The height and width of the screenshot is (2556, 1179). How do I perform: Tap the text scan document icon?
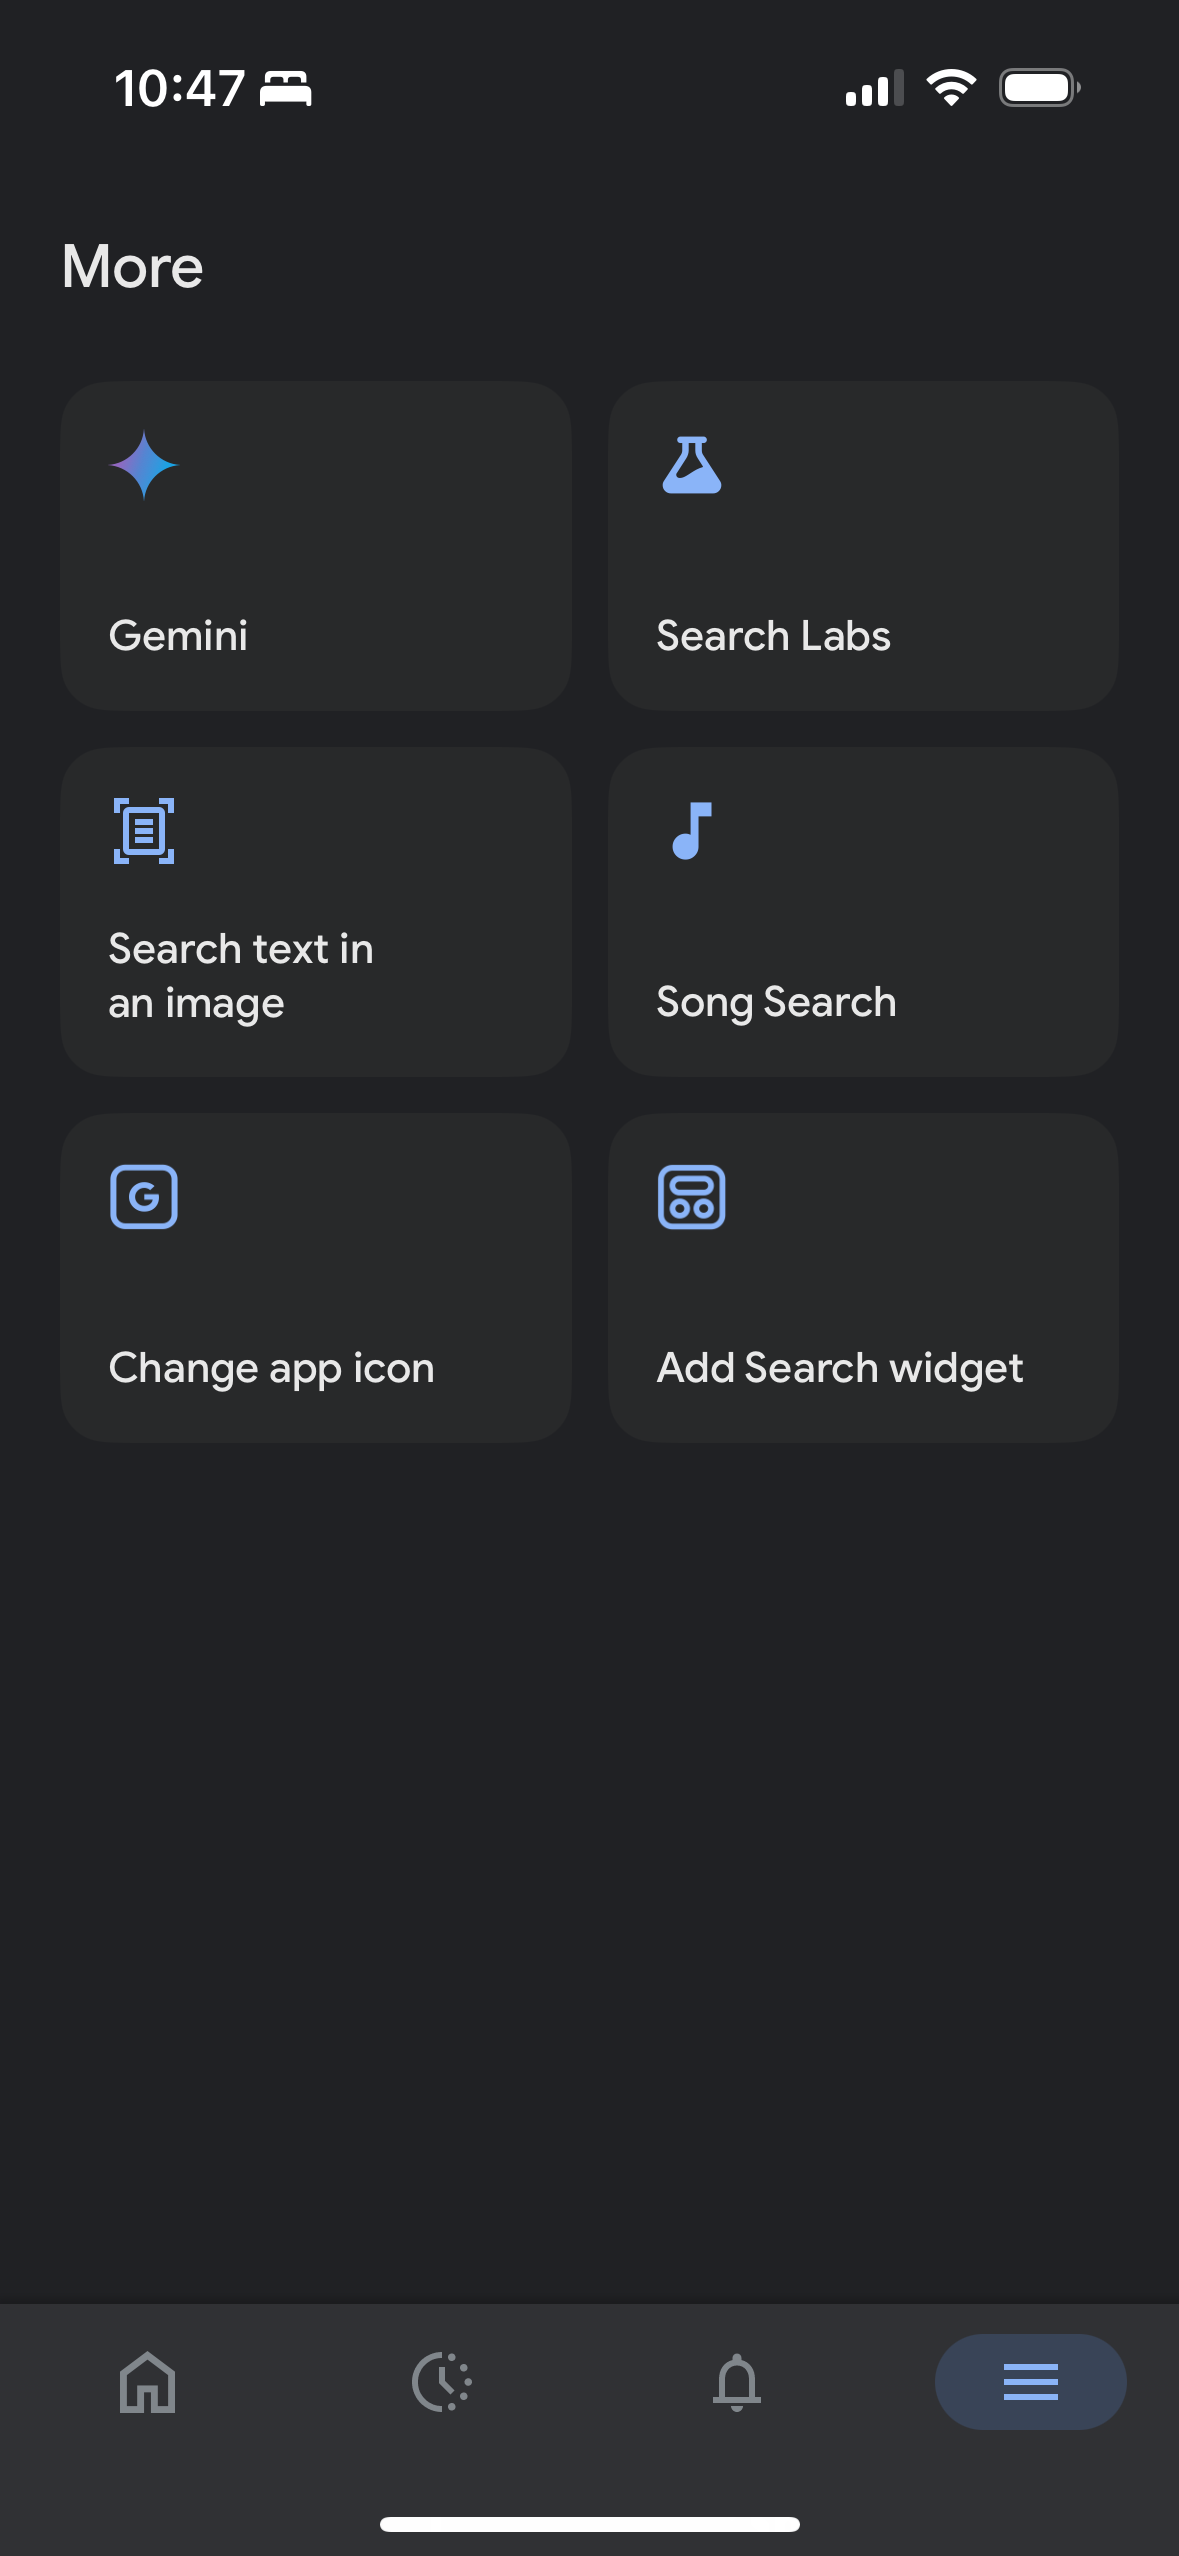tap(144, 831)
